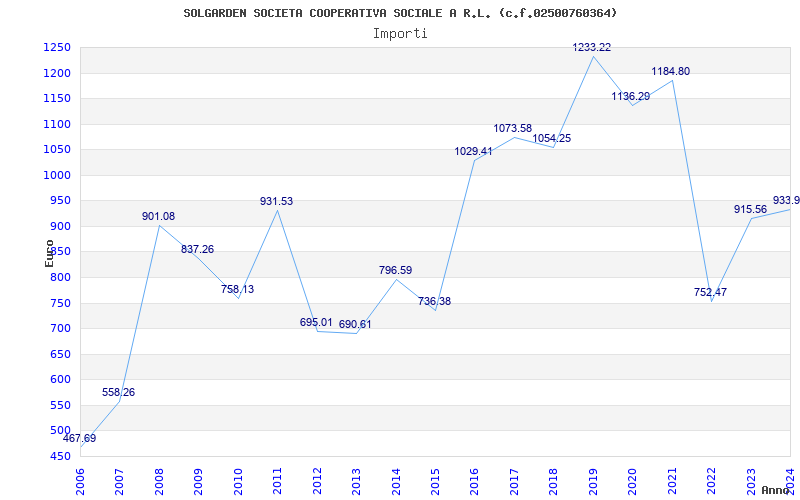Click the 2010 year axis label
The width and height of the screenshot is (800, 500).
[238, 482]
